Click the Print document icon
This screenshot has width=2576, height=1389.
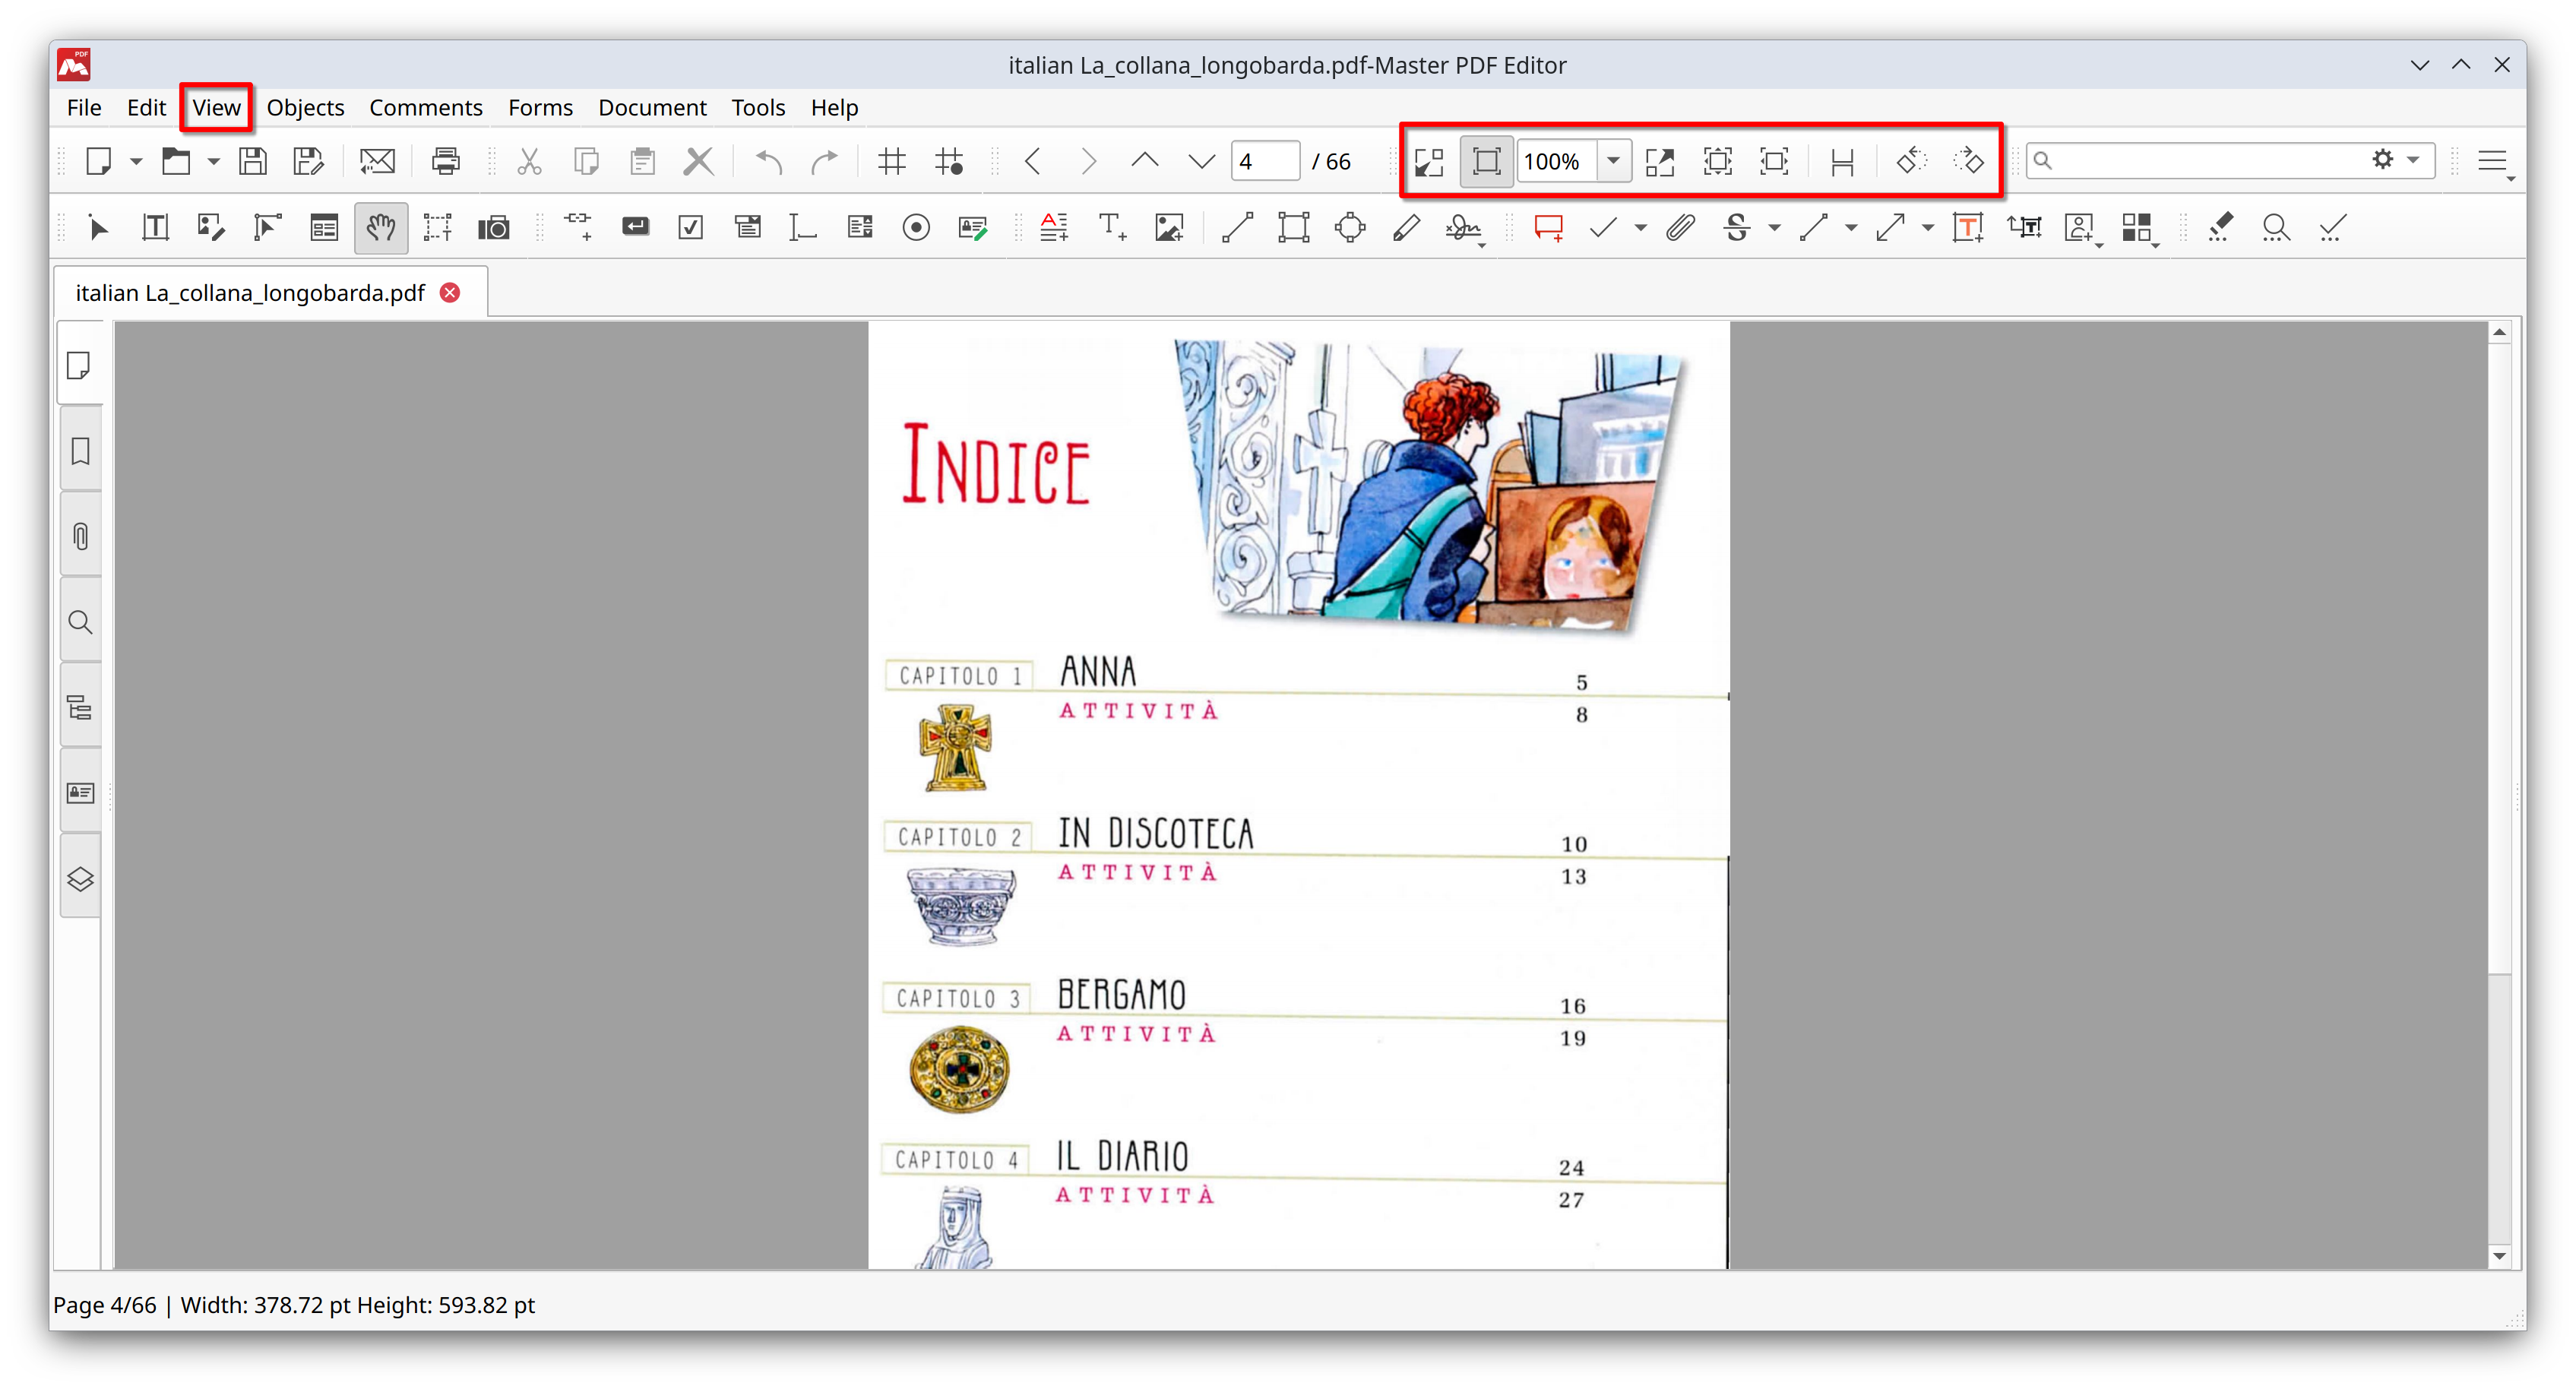point(445,161)
